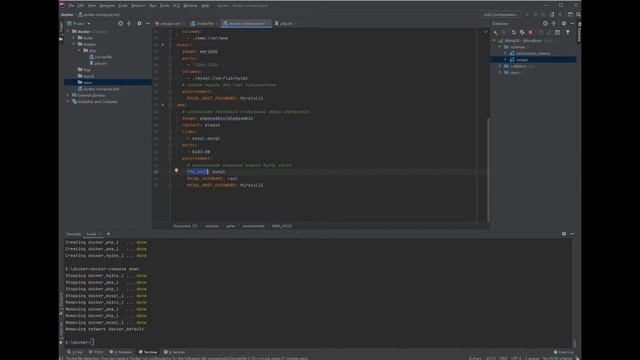
Task: Click the table editor icon in Database toolbar
Action: (558, 32)
